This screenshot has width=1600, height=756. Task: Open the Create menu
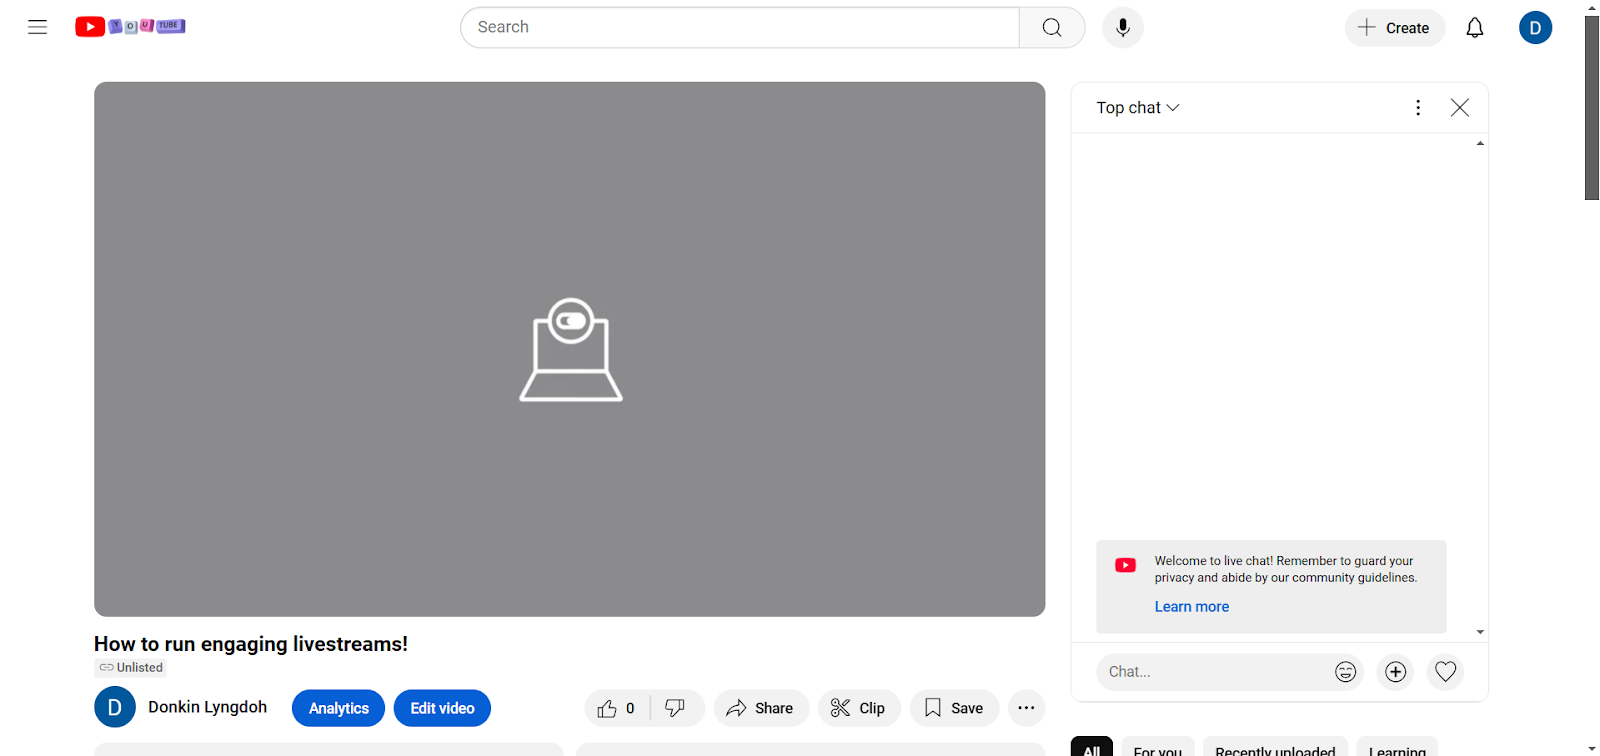1394,28
